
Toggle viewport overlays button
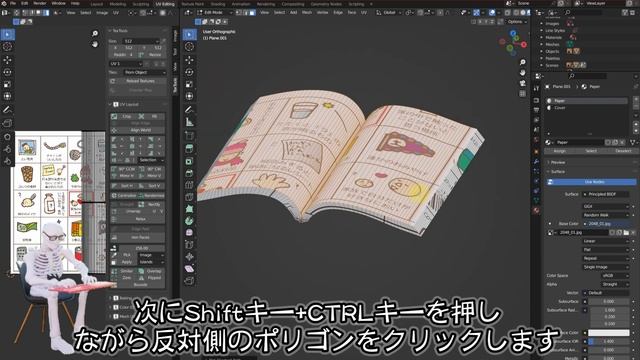click(492, 13)
